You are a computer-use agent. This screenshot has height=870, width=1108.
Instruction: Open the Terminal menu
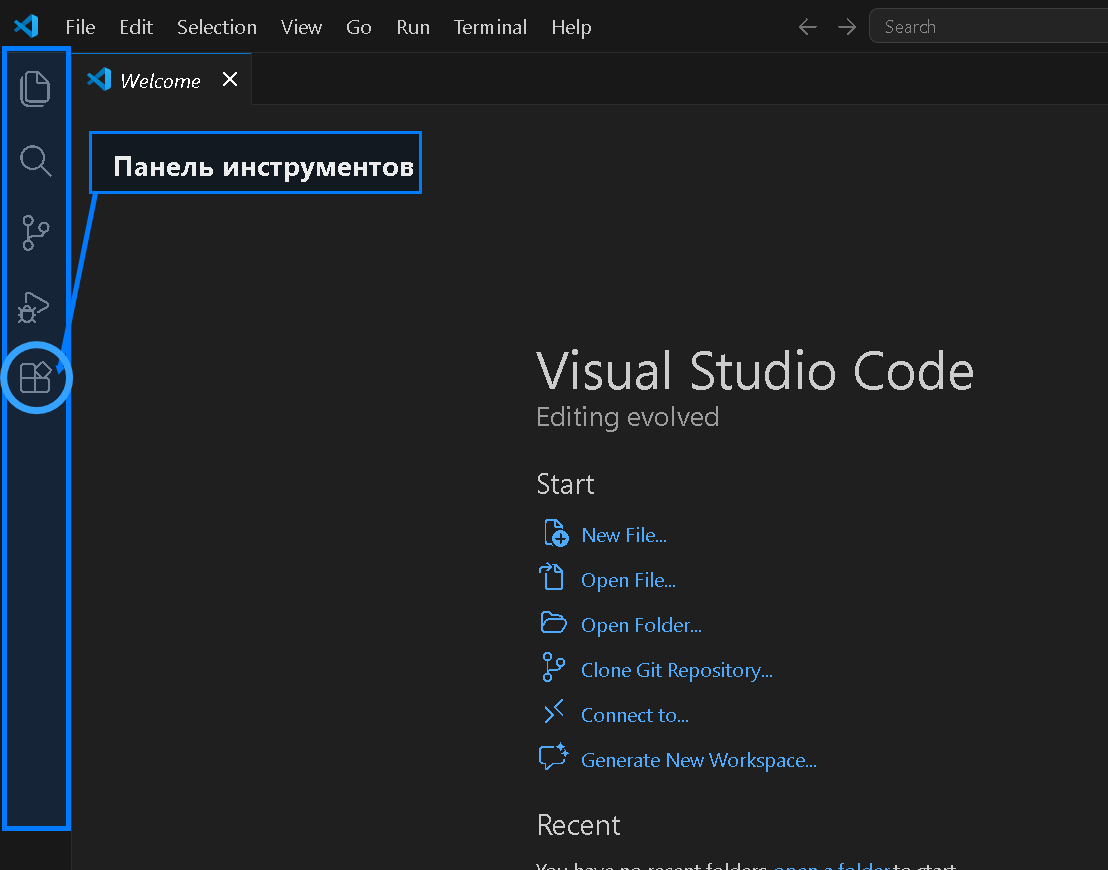pyautogui.click(x=490, y=27)
